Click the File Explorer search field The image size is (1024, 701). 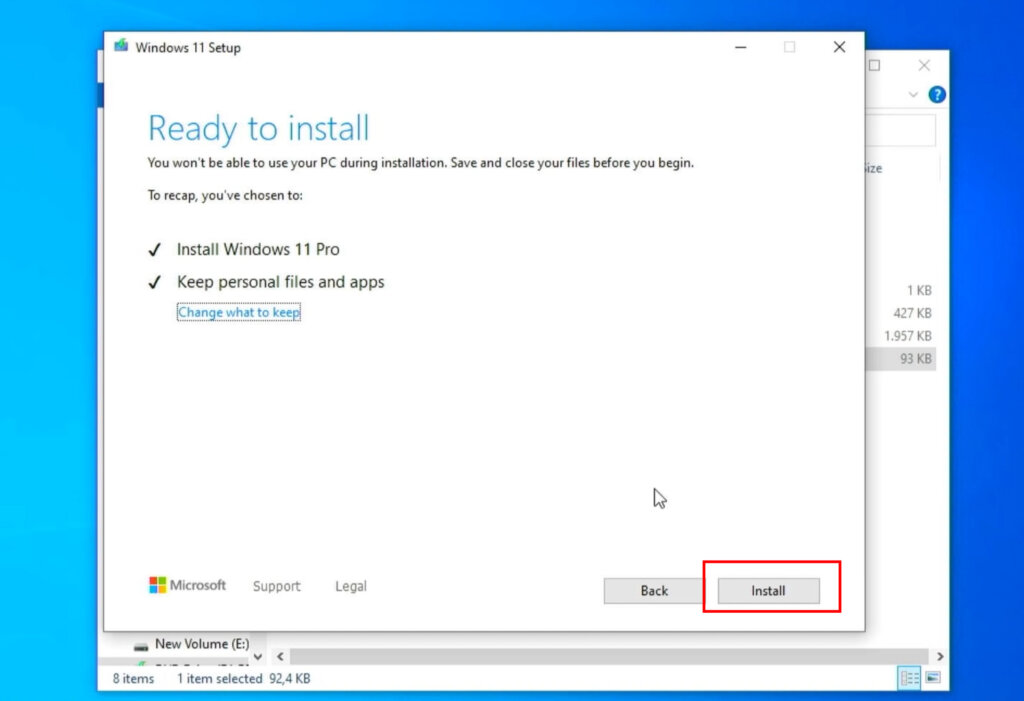[898, 129]
